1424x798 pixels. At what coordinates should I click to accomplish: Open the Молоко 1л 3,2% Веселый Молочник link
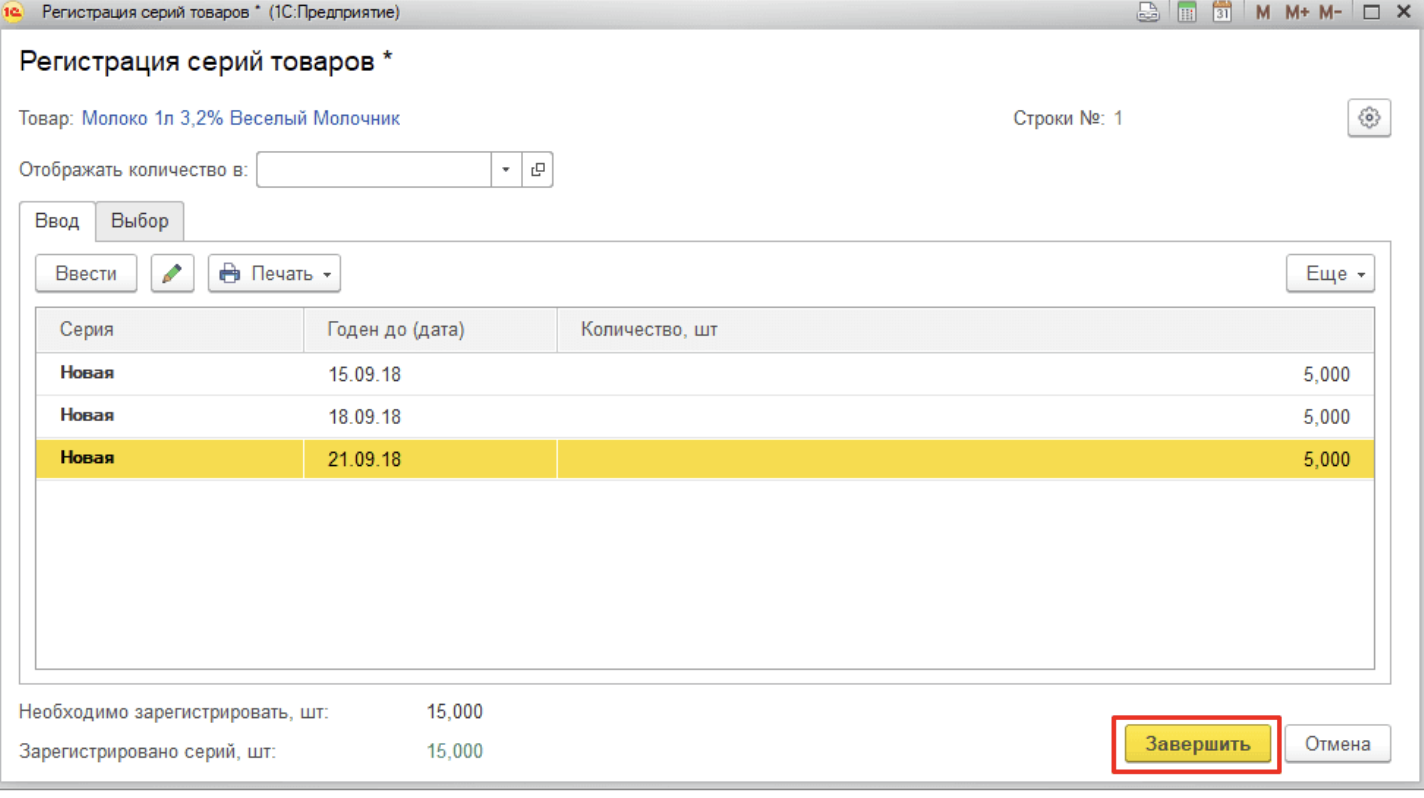click(240, 118)
